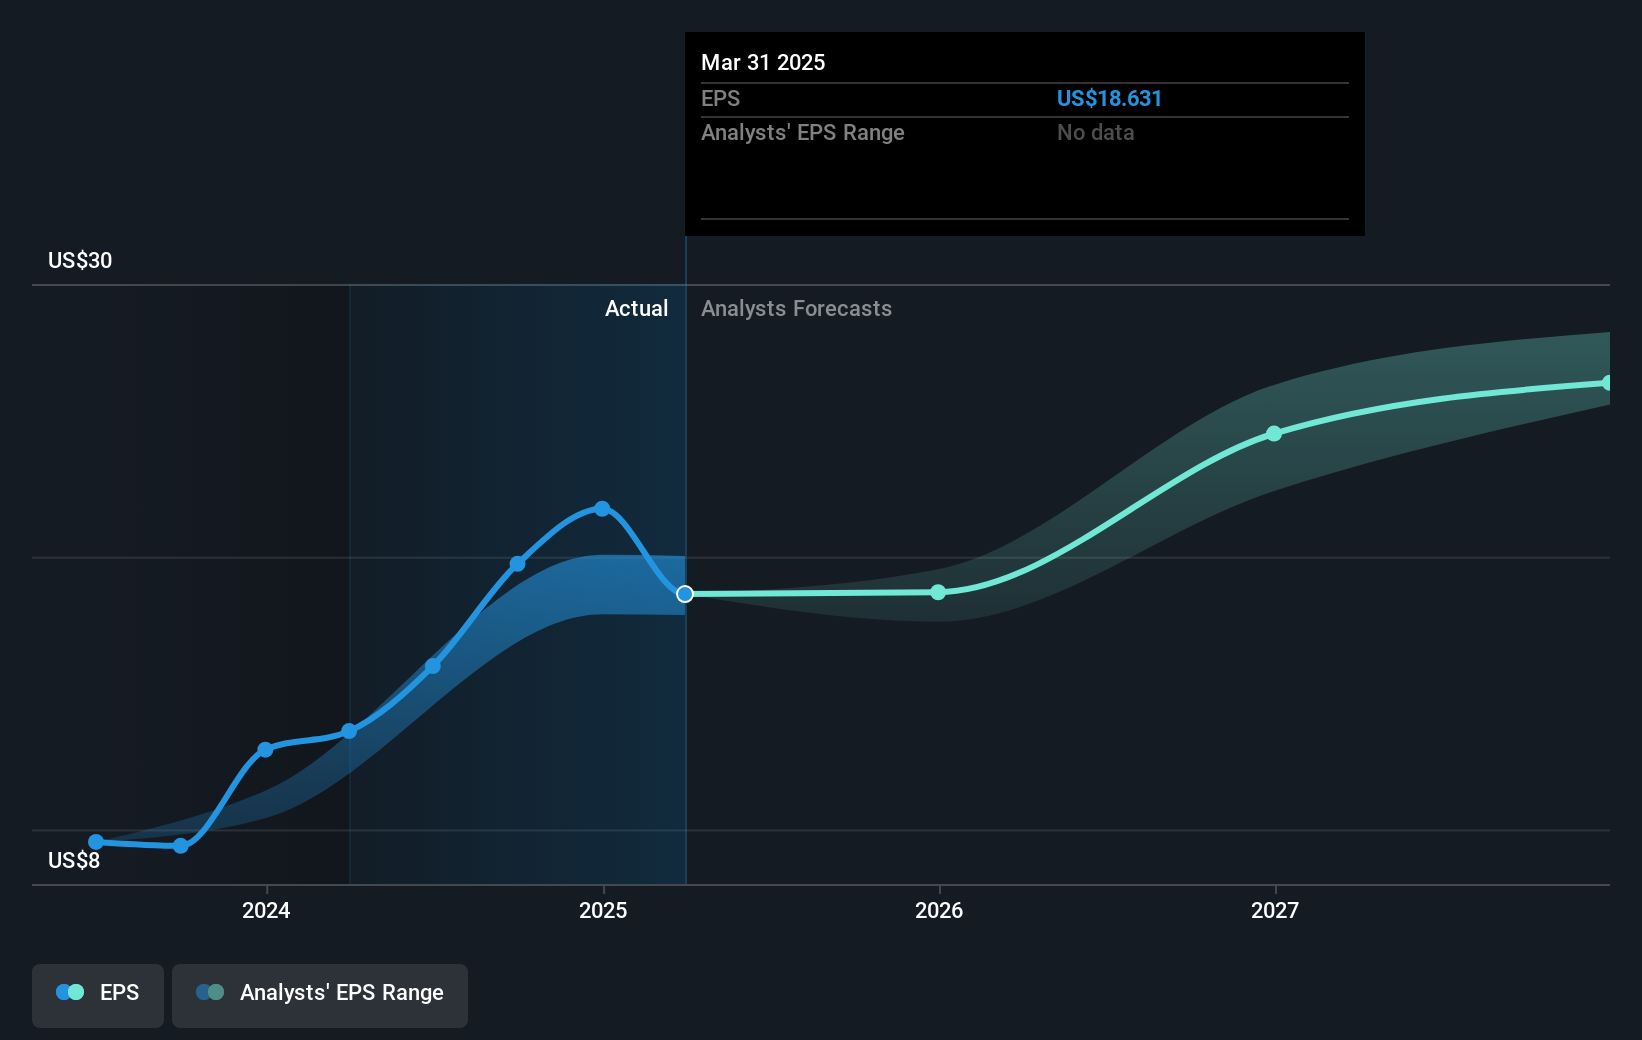The height and width of the screenshot is (1040, 1642).
Task: Select the early 2024 EPS data point
Action: [265, 750]
